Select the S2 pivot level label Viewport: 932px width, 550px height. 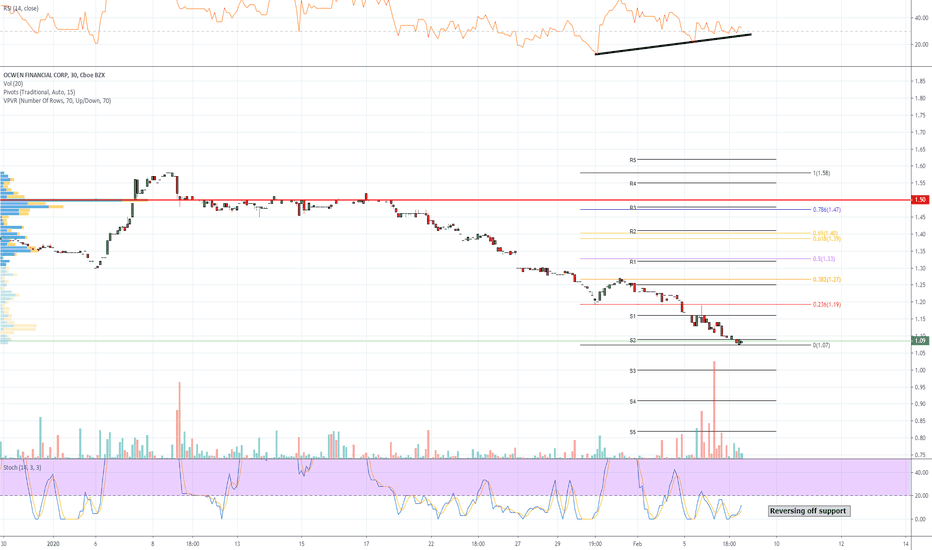point(633,340)
